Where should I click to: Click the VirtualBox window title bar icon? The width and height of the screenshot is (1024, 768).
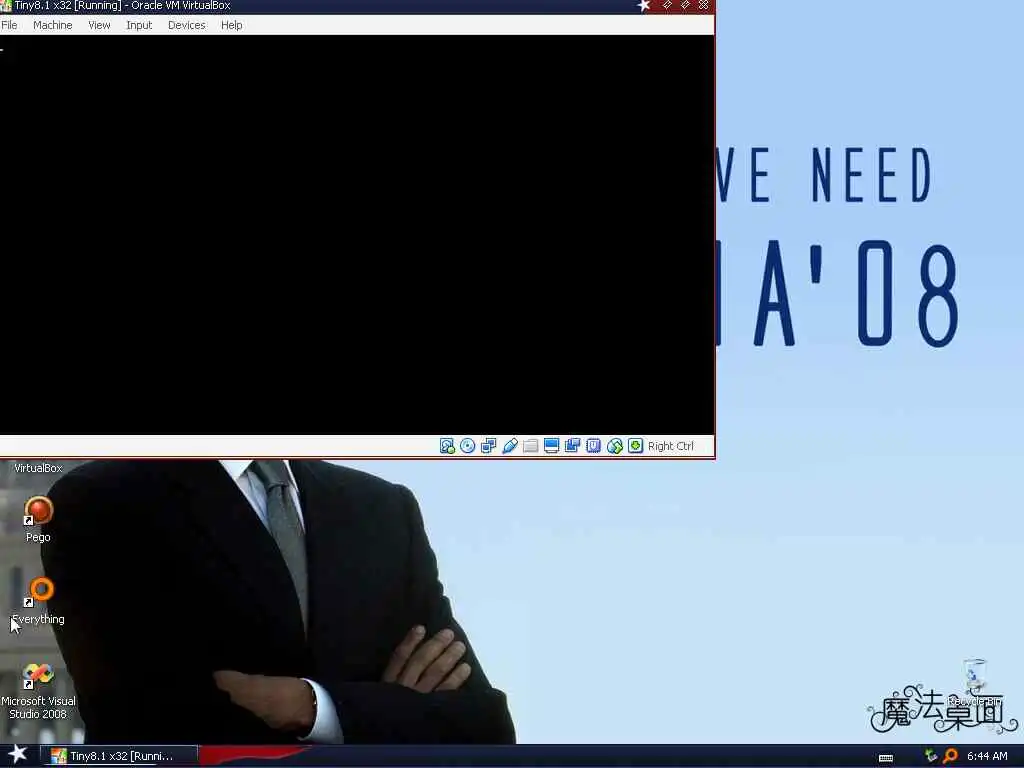6,6
